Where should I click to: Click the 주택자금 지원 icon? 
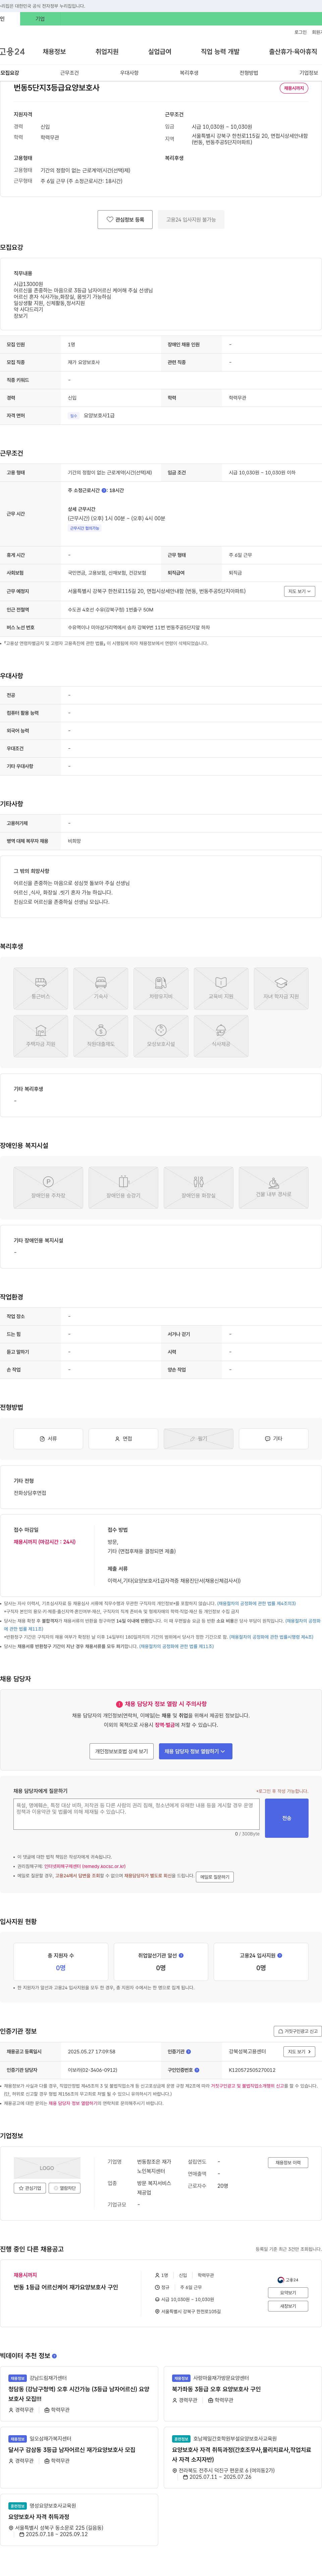41,1036
